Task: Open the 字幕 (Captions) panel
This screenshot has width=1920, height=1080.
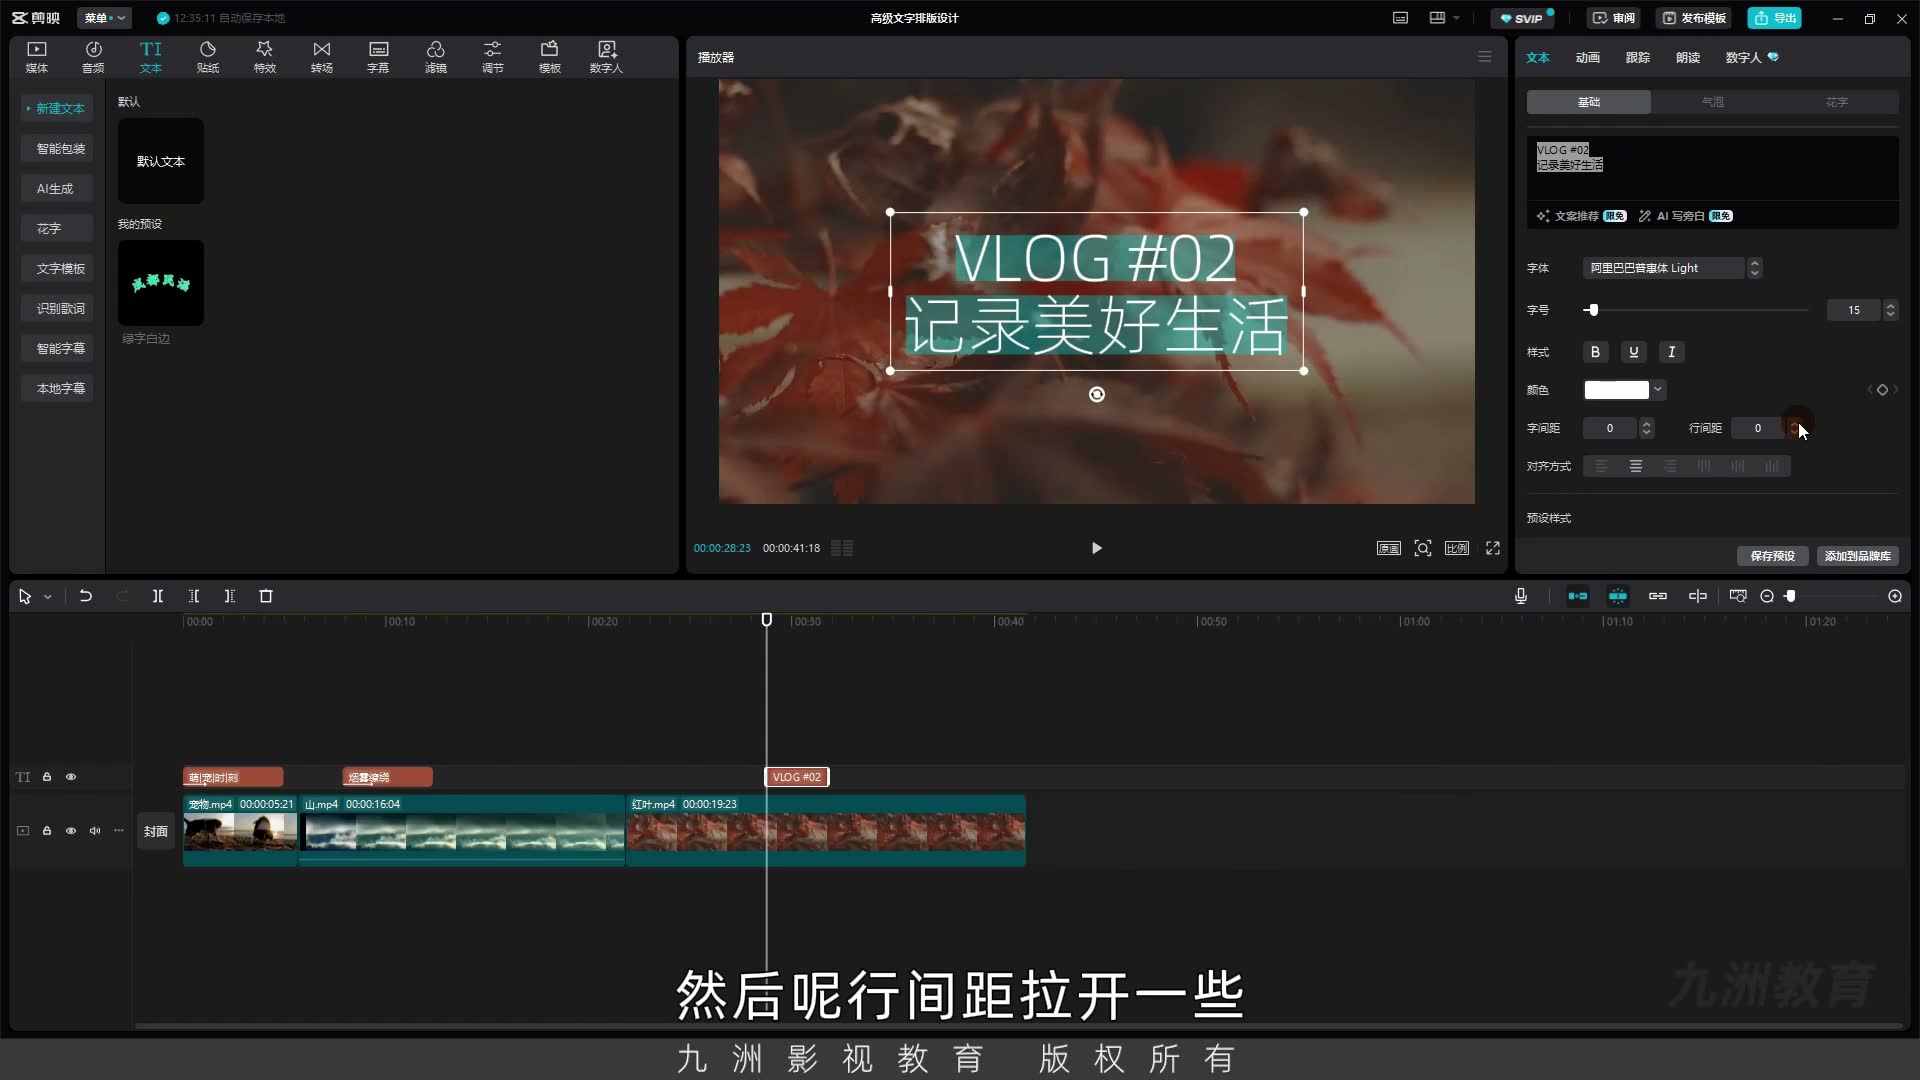Action: (x=378, y=57)
